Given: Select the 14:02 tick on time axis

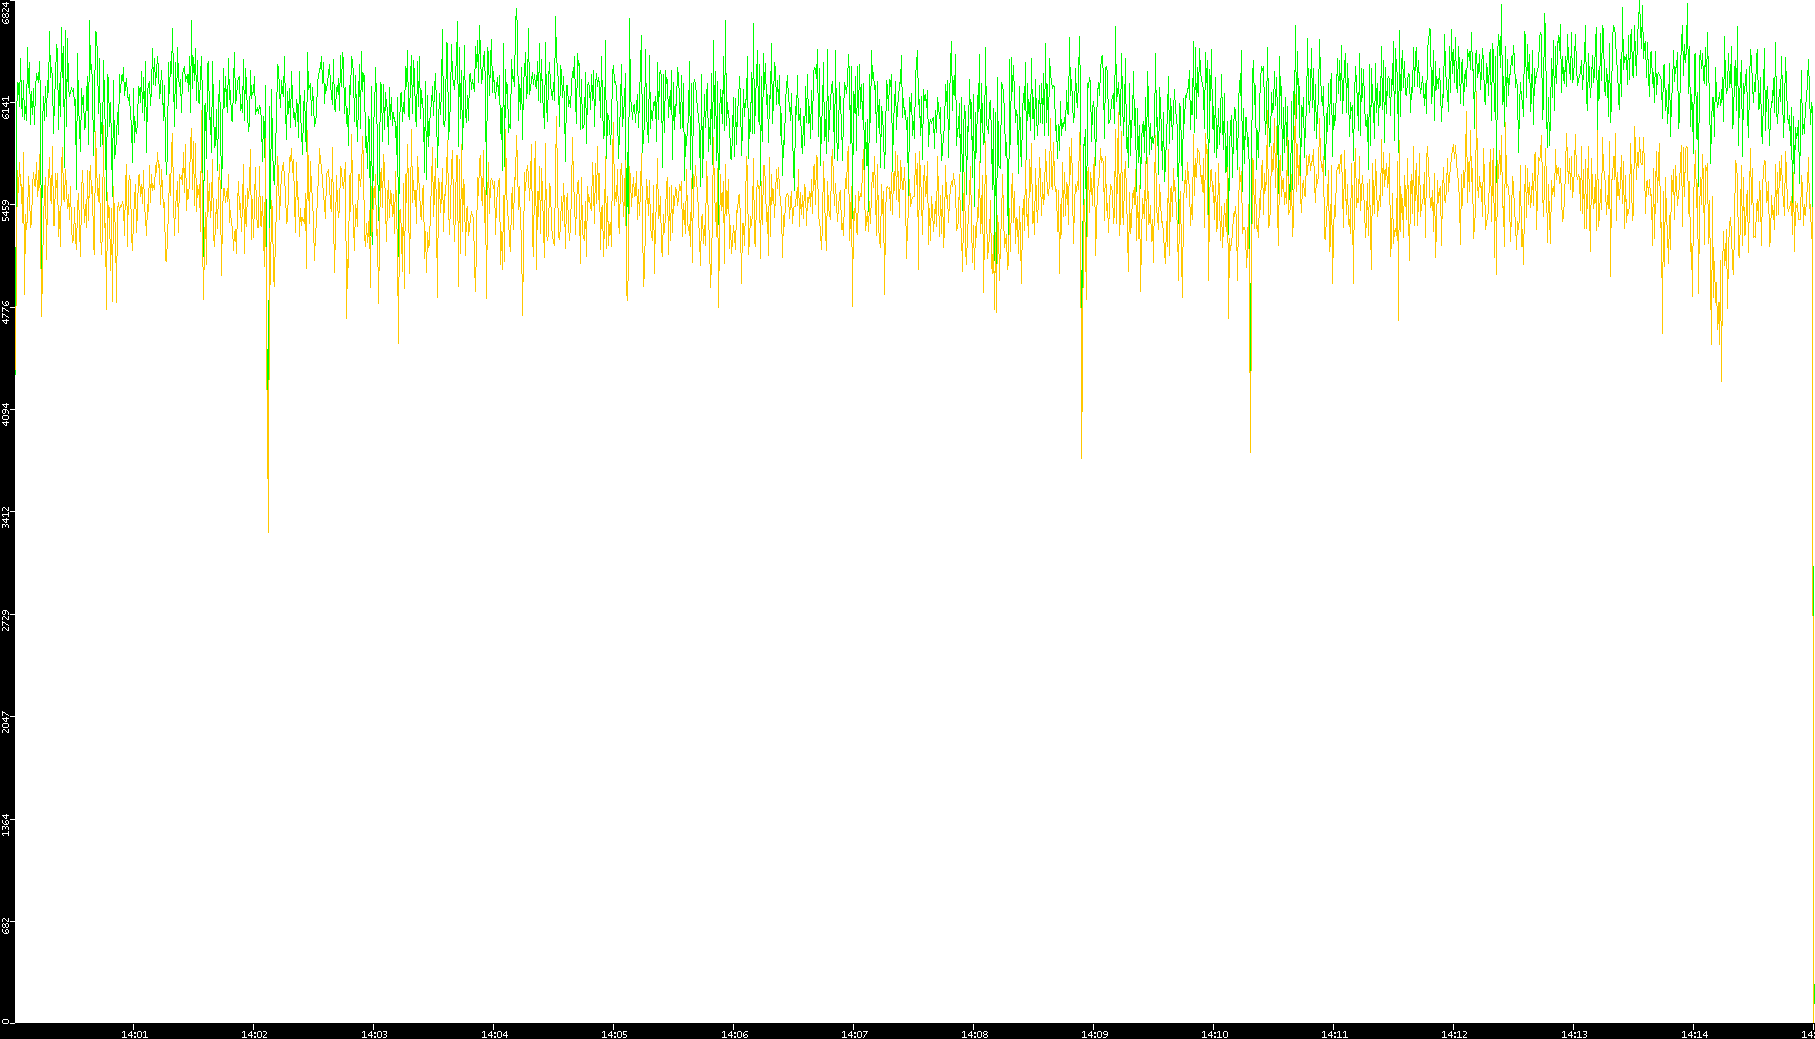Looking at the screenshot, I should (x=254, y=1033).
